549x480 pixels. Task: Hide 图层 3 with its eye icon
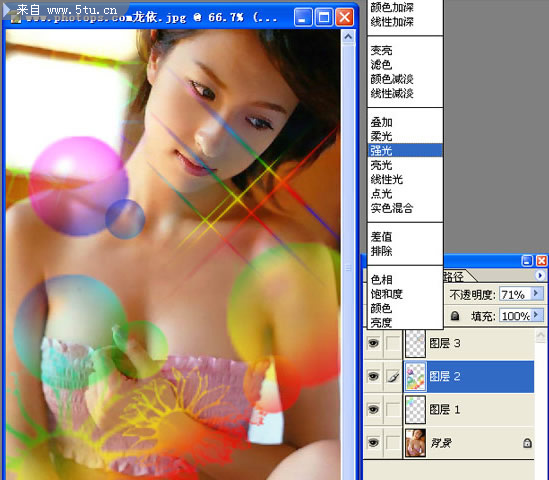coord(373,343)
